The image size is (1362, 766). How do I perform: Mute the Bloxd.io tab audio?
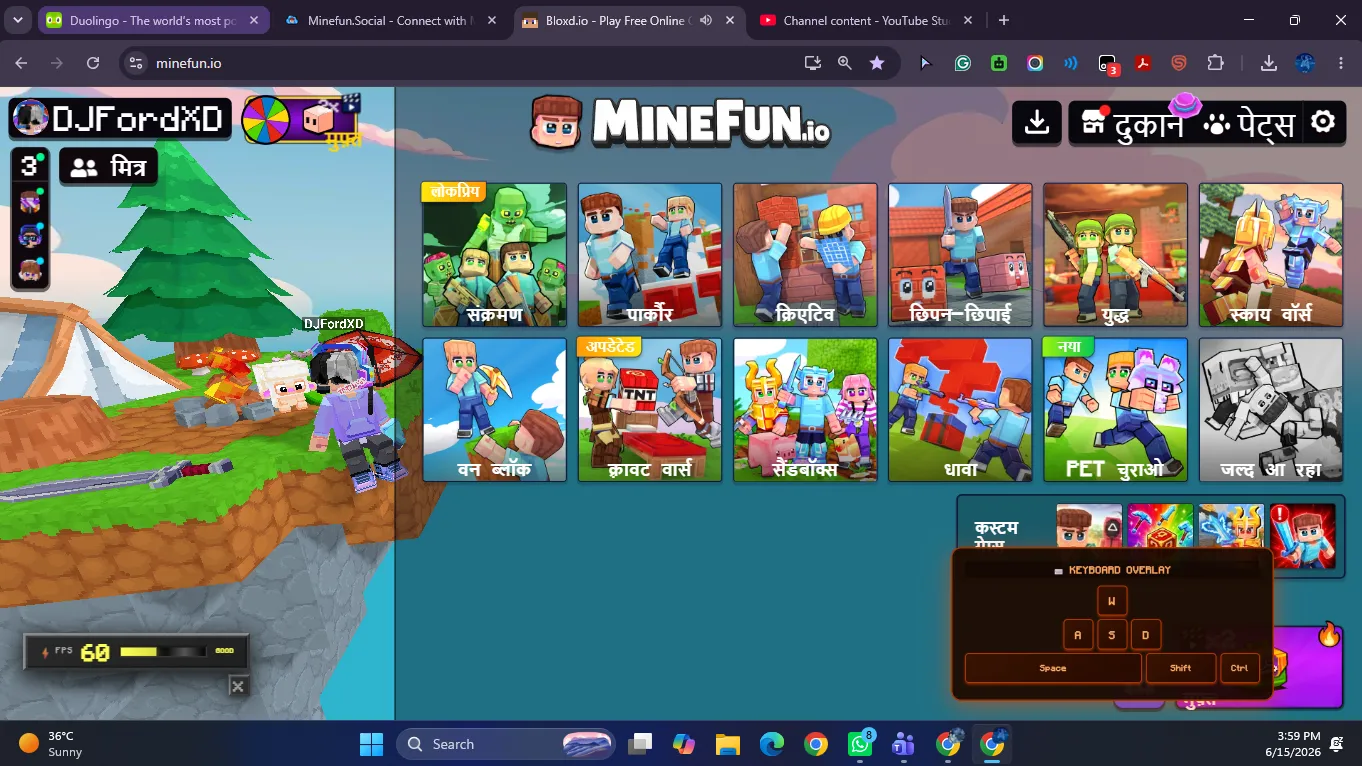(x=707, y=20)
